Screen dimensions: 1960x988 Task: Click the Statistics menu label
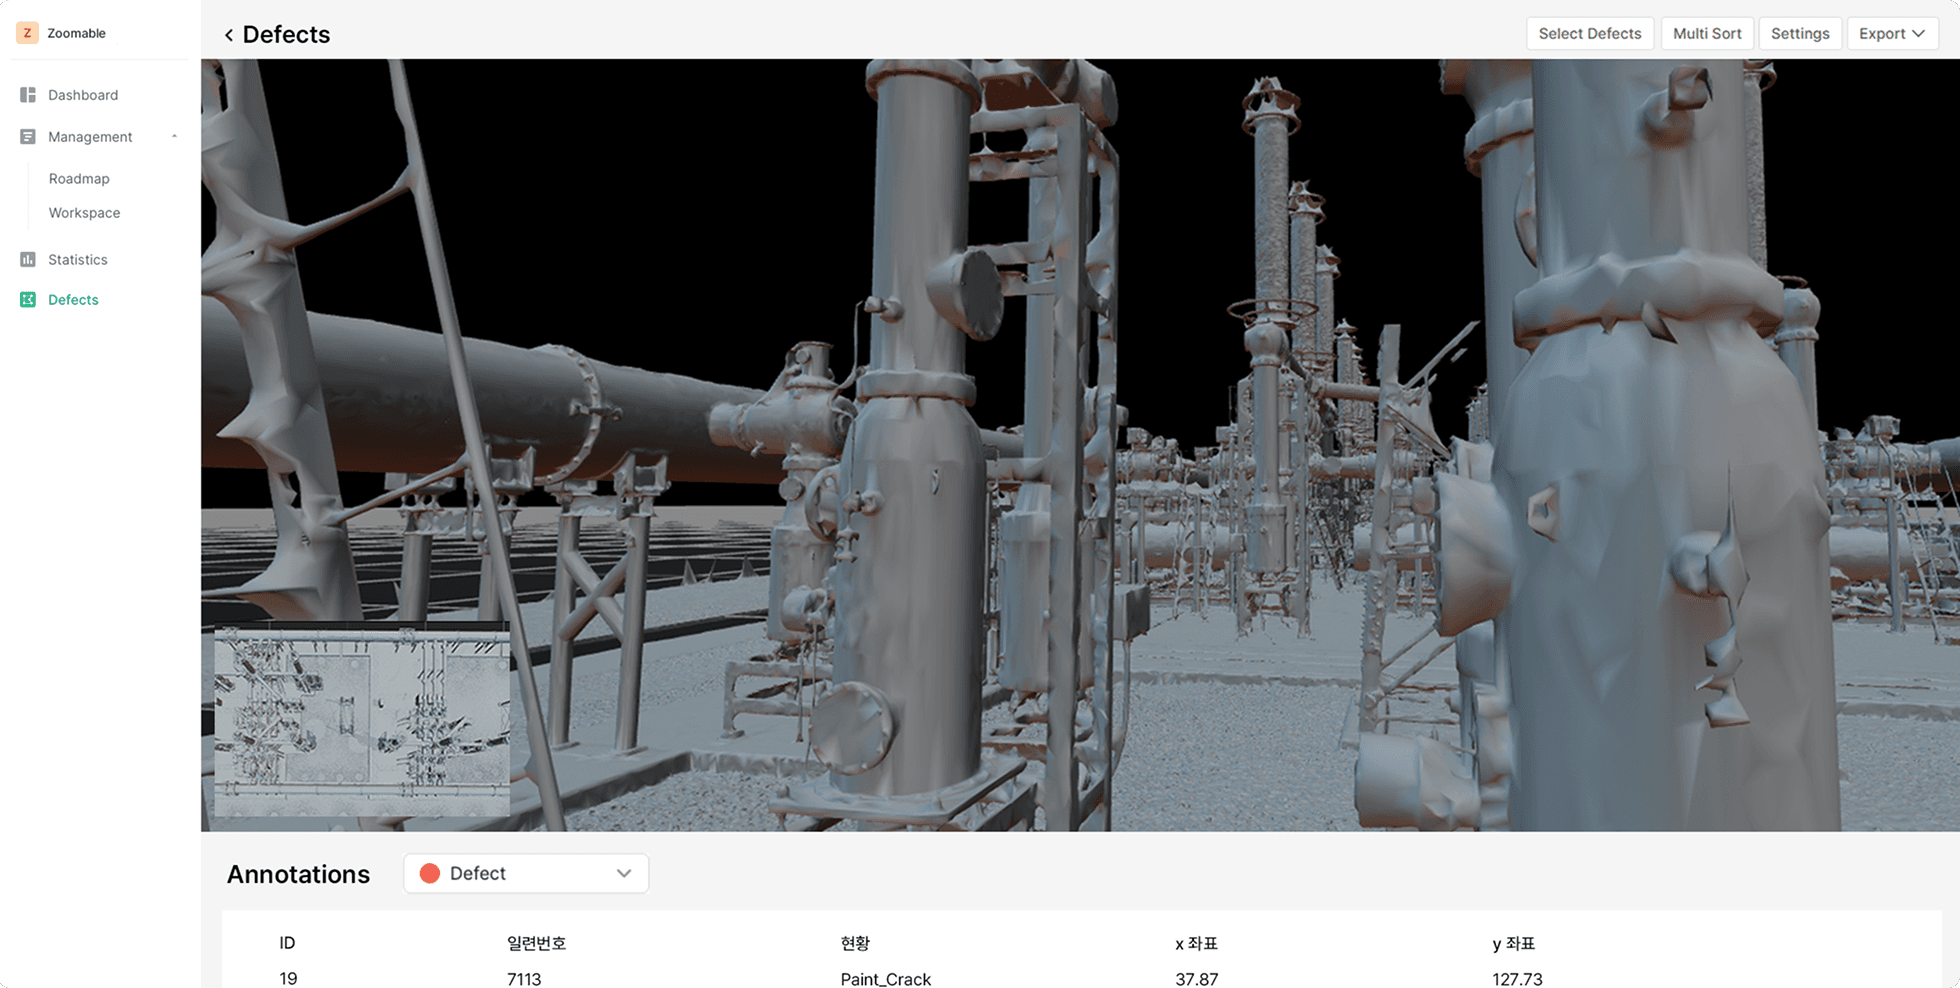pos(78,260)
